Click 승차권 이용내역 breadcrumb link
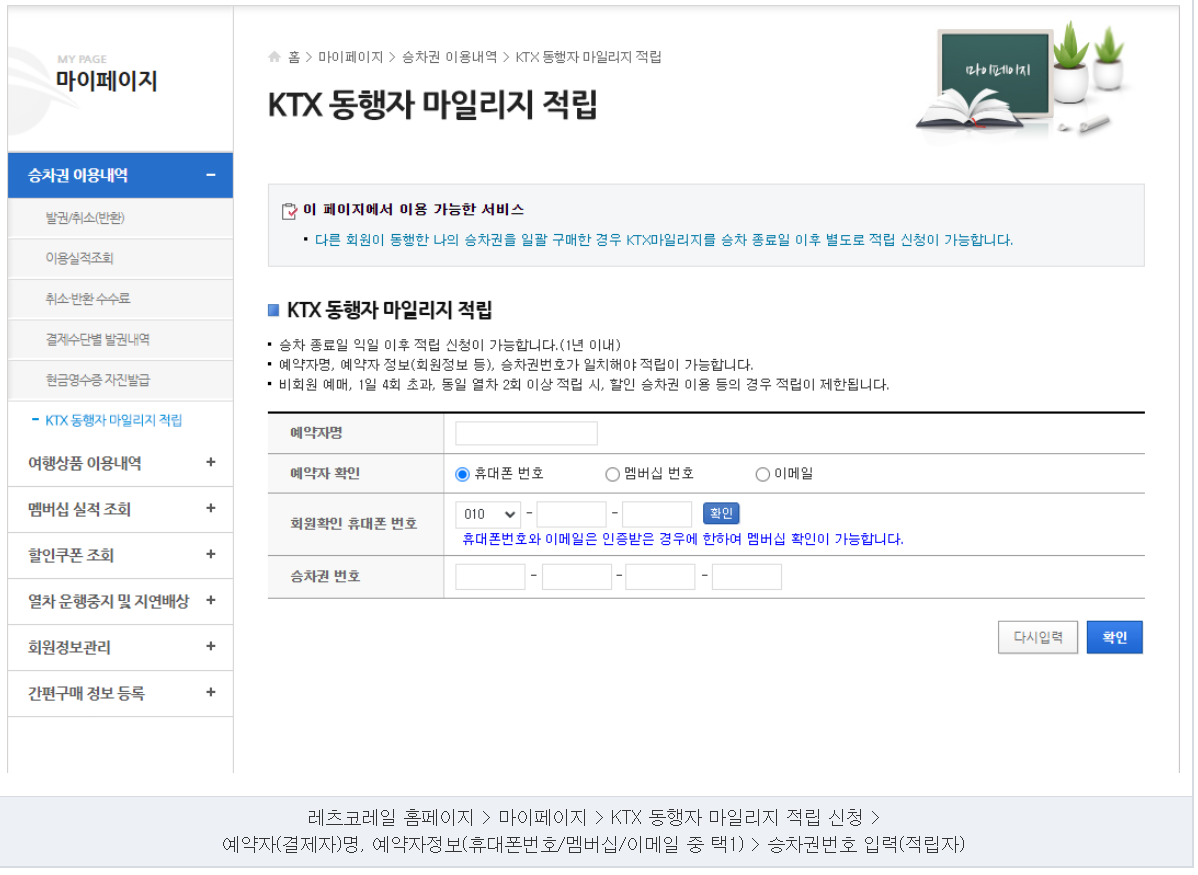This screenshot has width=1198, height=875. [x=451, y=57]
